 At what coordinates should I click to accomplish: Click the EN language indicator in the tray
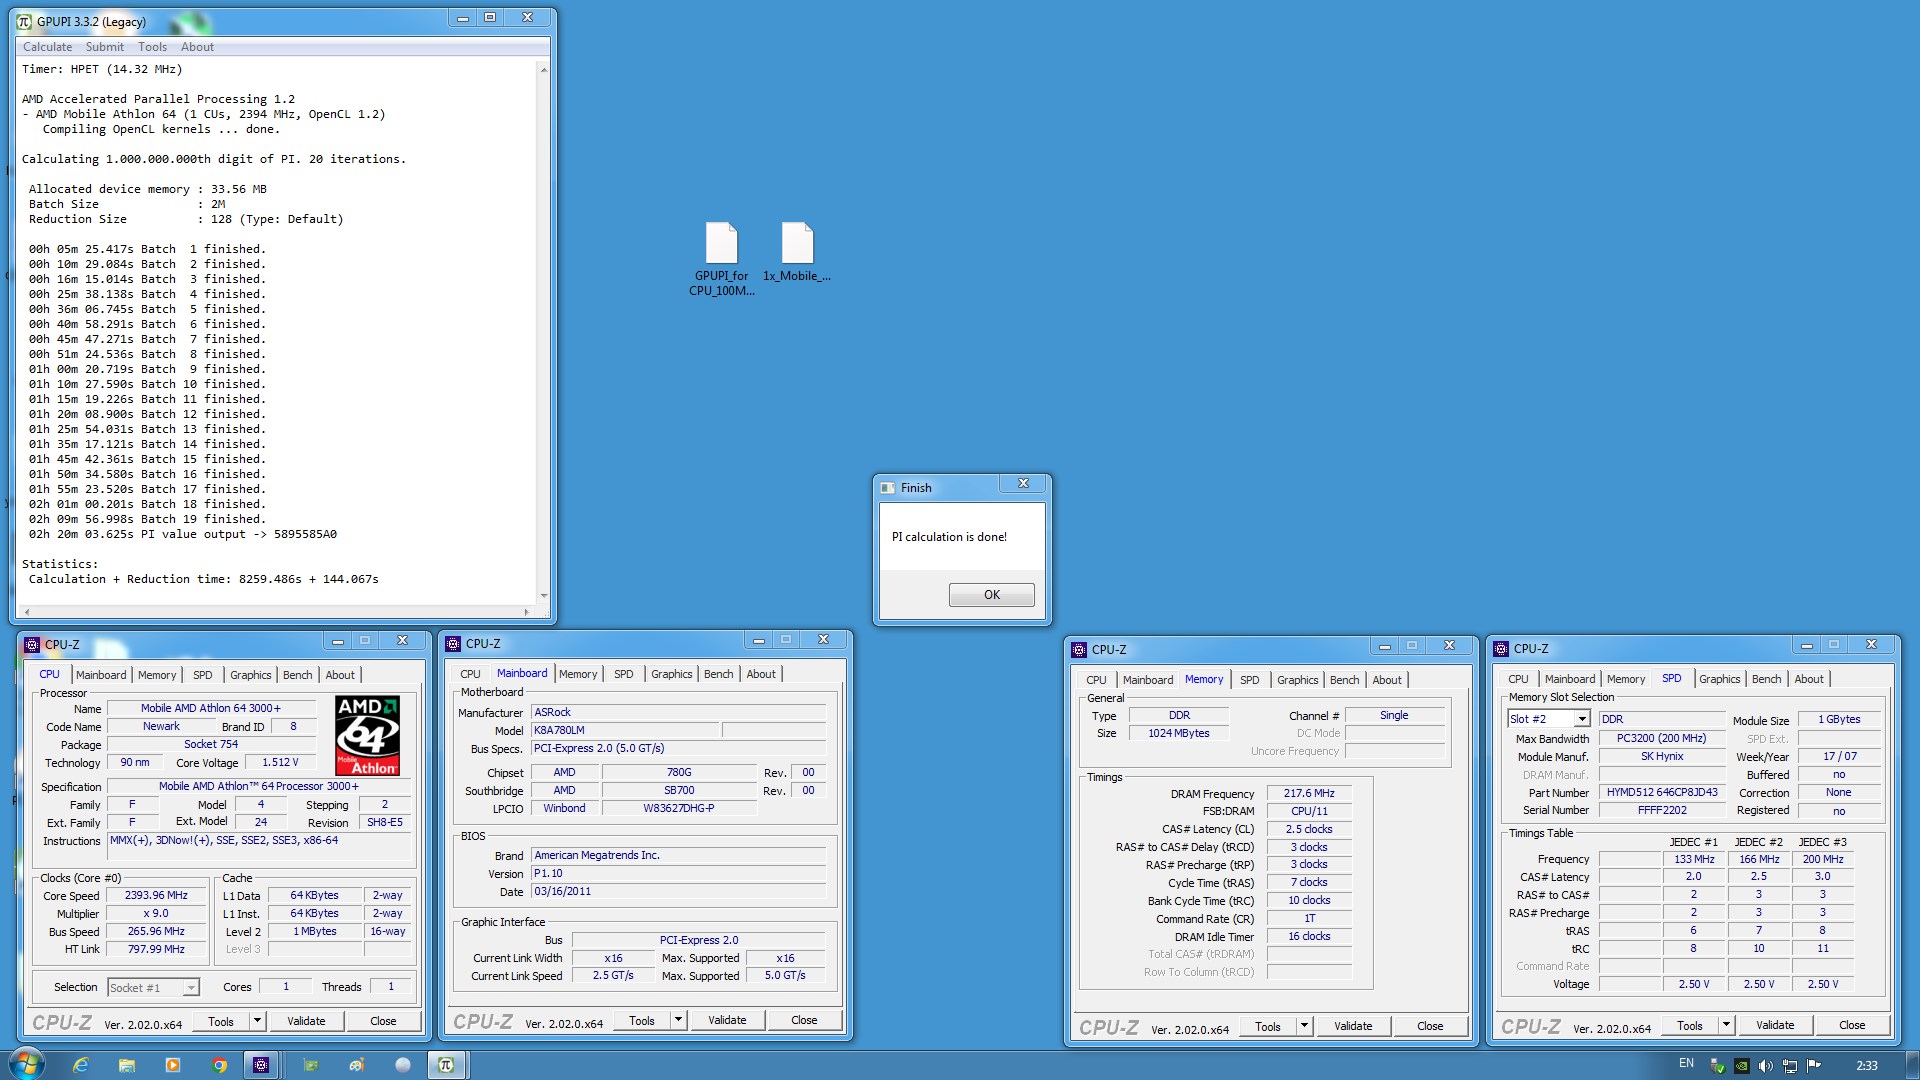click(x=1686, y=1063)
